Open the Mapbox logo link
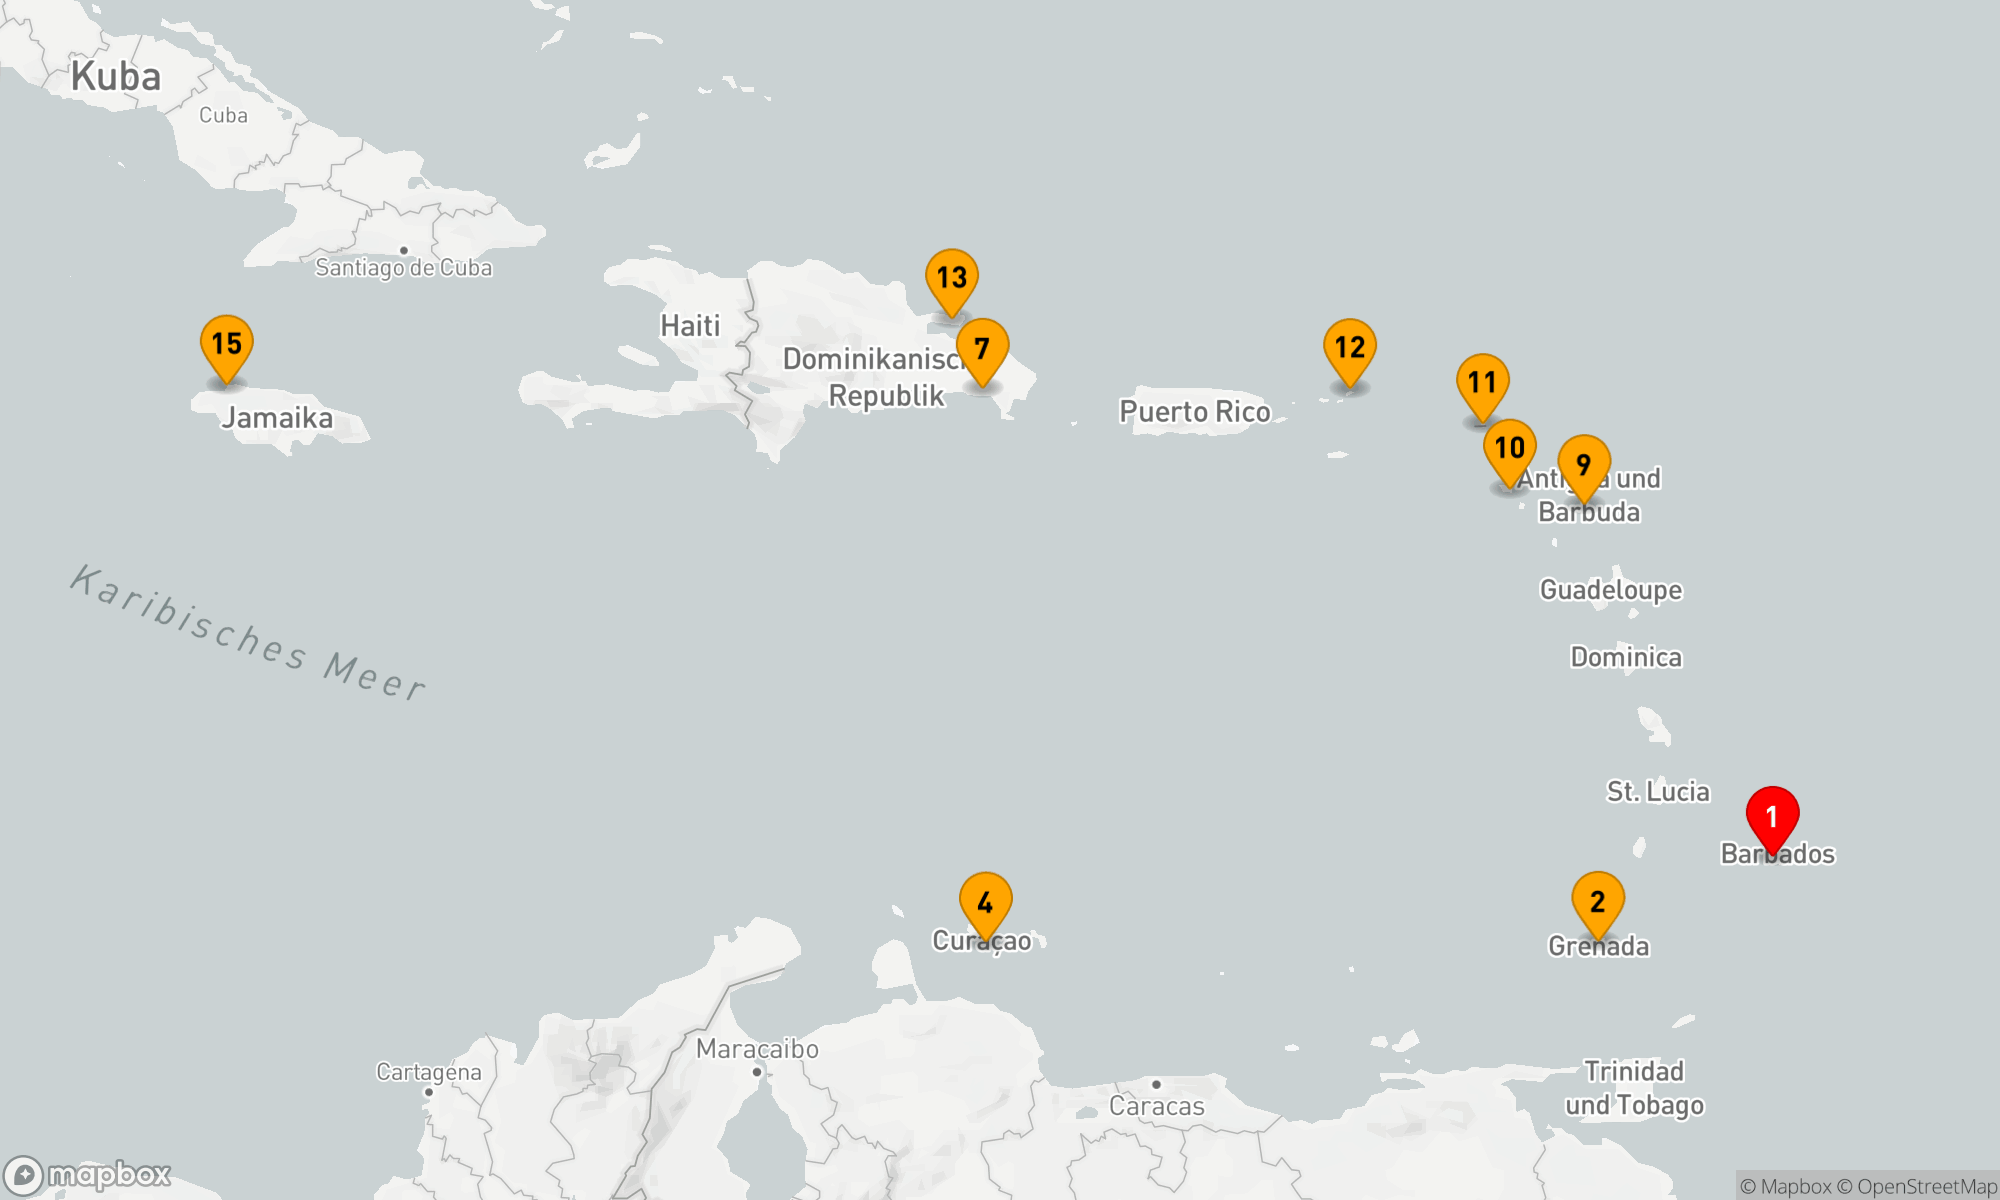 88,1174
